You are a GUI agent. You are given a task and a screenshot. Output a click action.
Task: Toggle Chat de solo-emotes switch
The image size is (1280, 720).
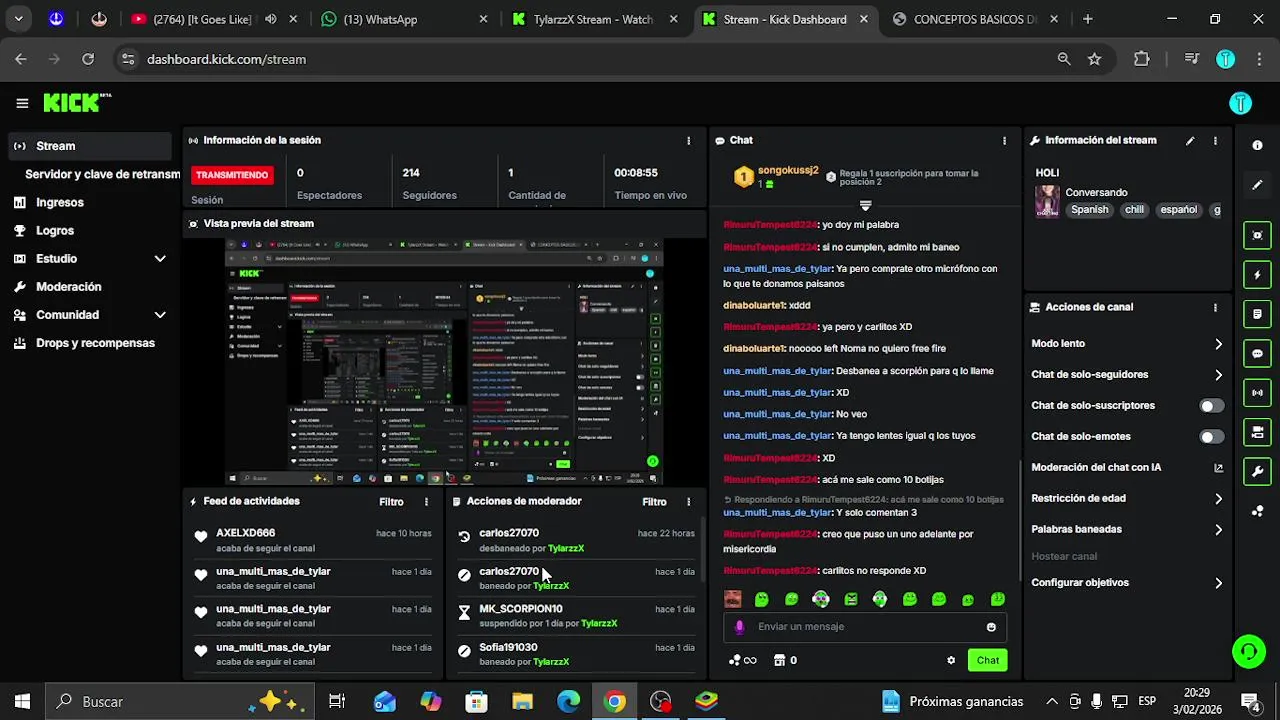1211,437
